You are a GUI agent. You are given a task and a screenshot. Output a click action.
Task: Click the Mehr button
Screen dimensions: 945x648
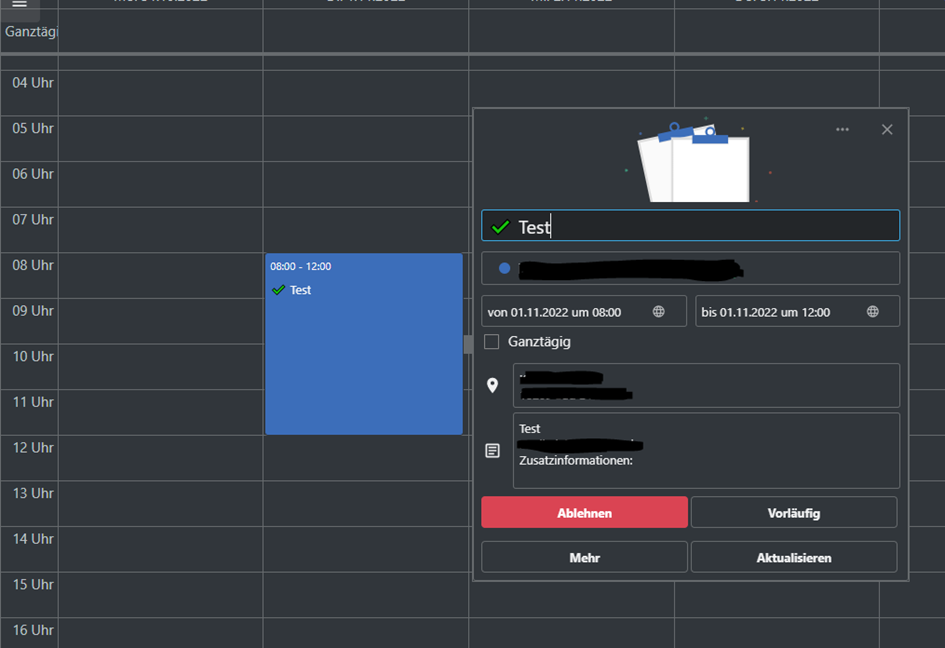tap(584, 557)
